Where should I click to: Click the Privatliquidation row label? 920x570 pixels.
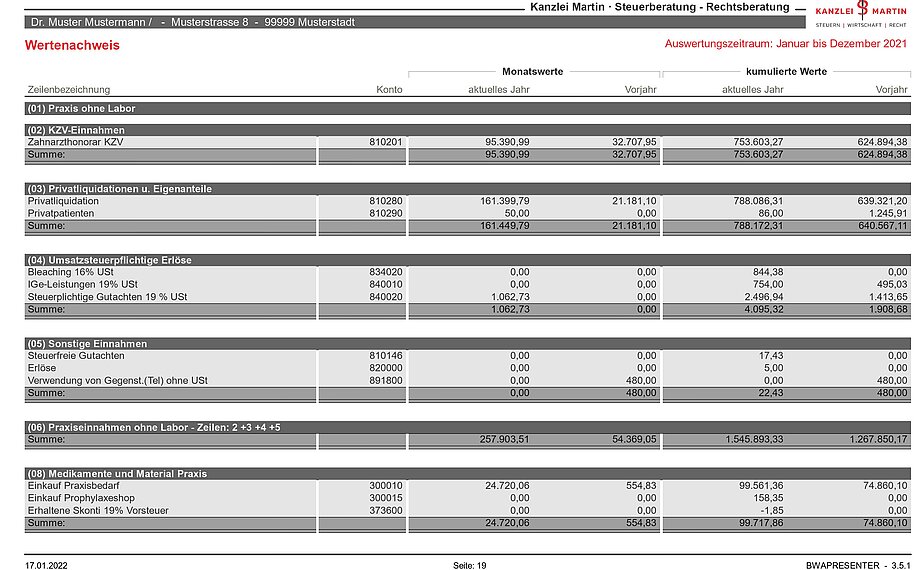pyautogui.click(x=63, y=201)
